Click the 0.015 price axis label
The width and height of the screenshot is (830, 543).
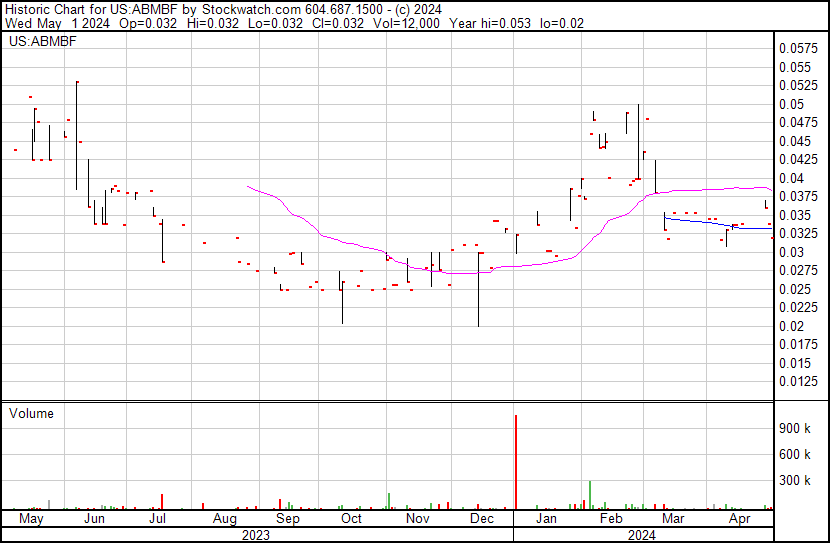tap(795, 364)
